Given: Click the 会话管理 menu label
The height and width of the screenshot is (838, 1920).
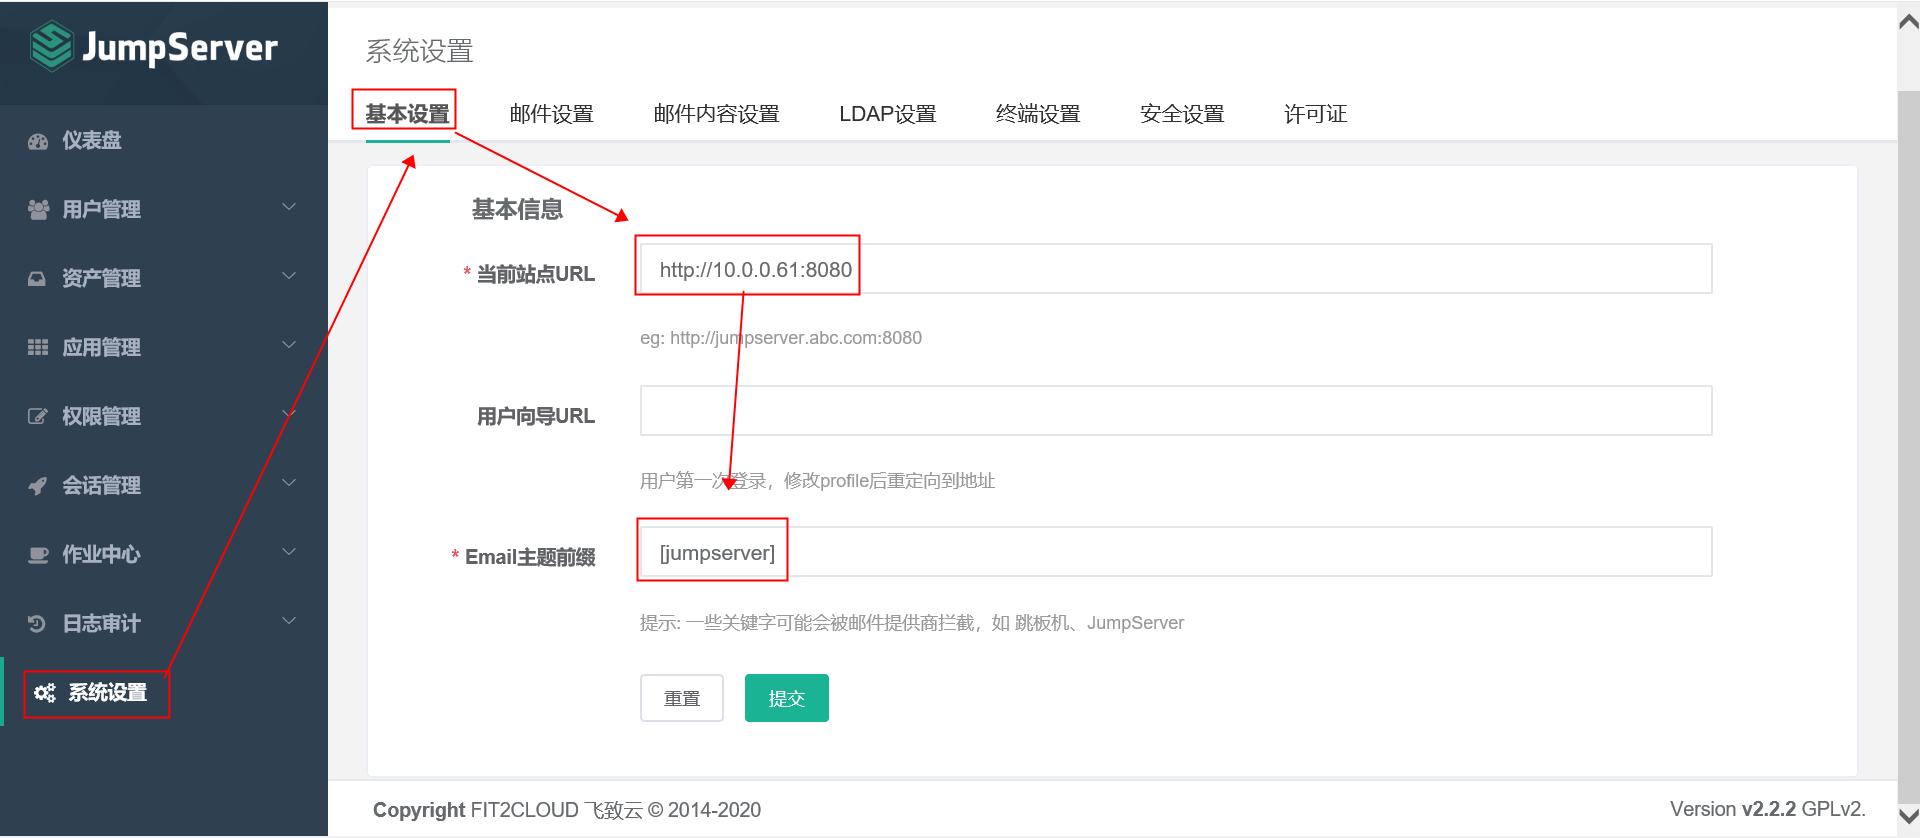Looking at the screenshot, I should (101, 485).
